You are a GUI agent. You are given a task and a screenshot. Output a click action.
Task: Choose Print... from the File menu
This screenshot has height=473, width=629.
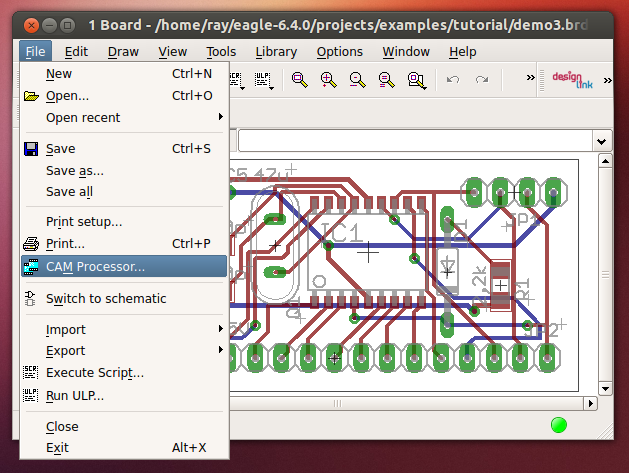(x=124, y=244)
